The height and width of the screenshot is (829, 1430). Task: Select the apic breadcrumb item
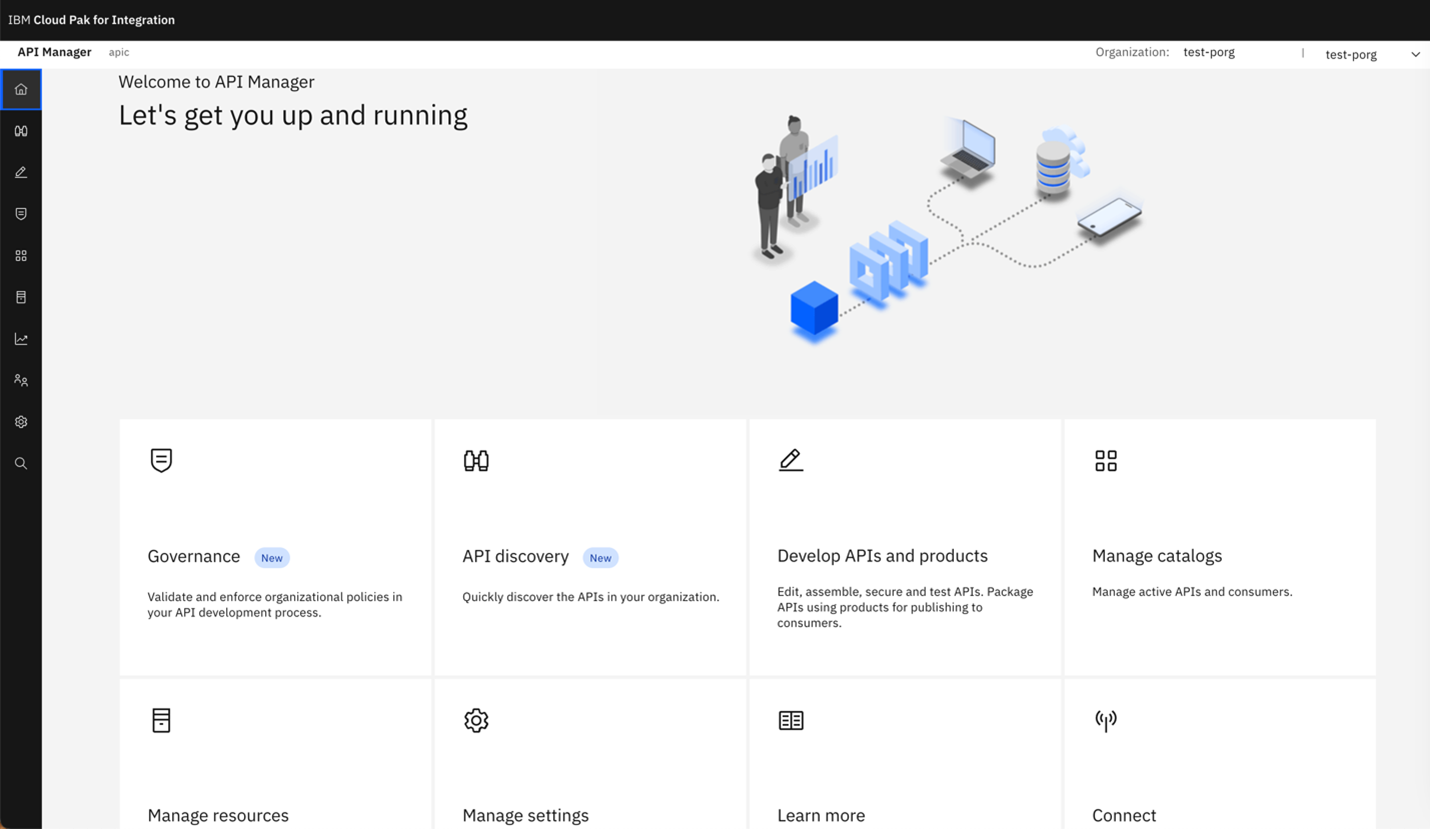[x=118, y=52]
